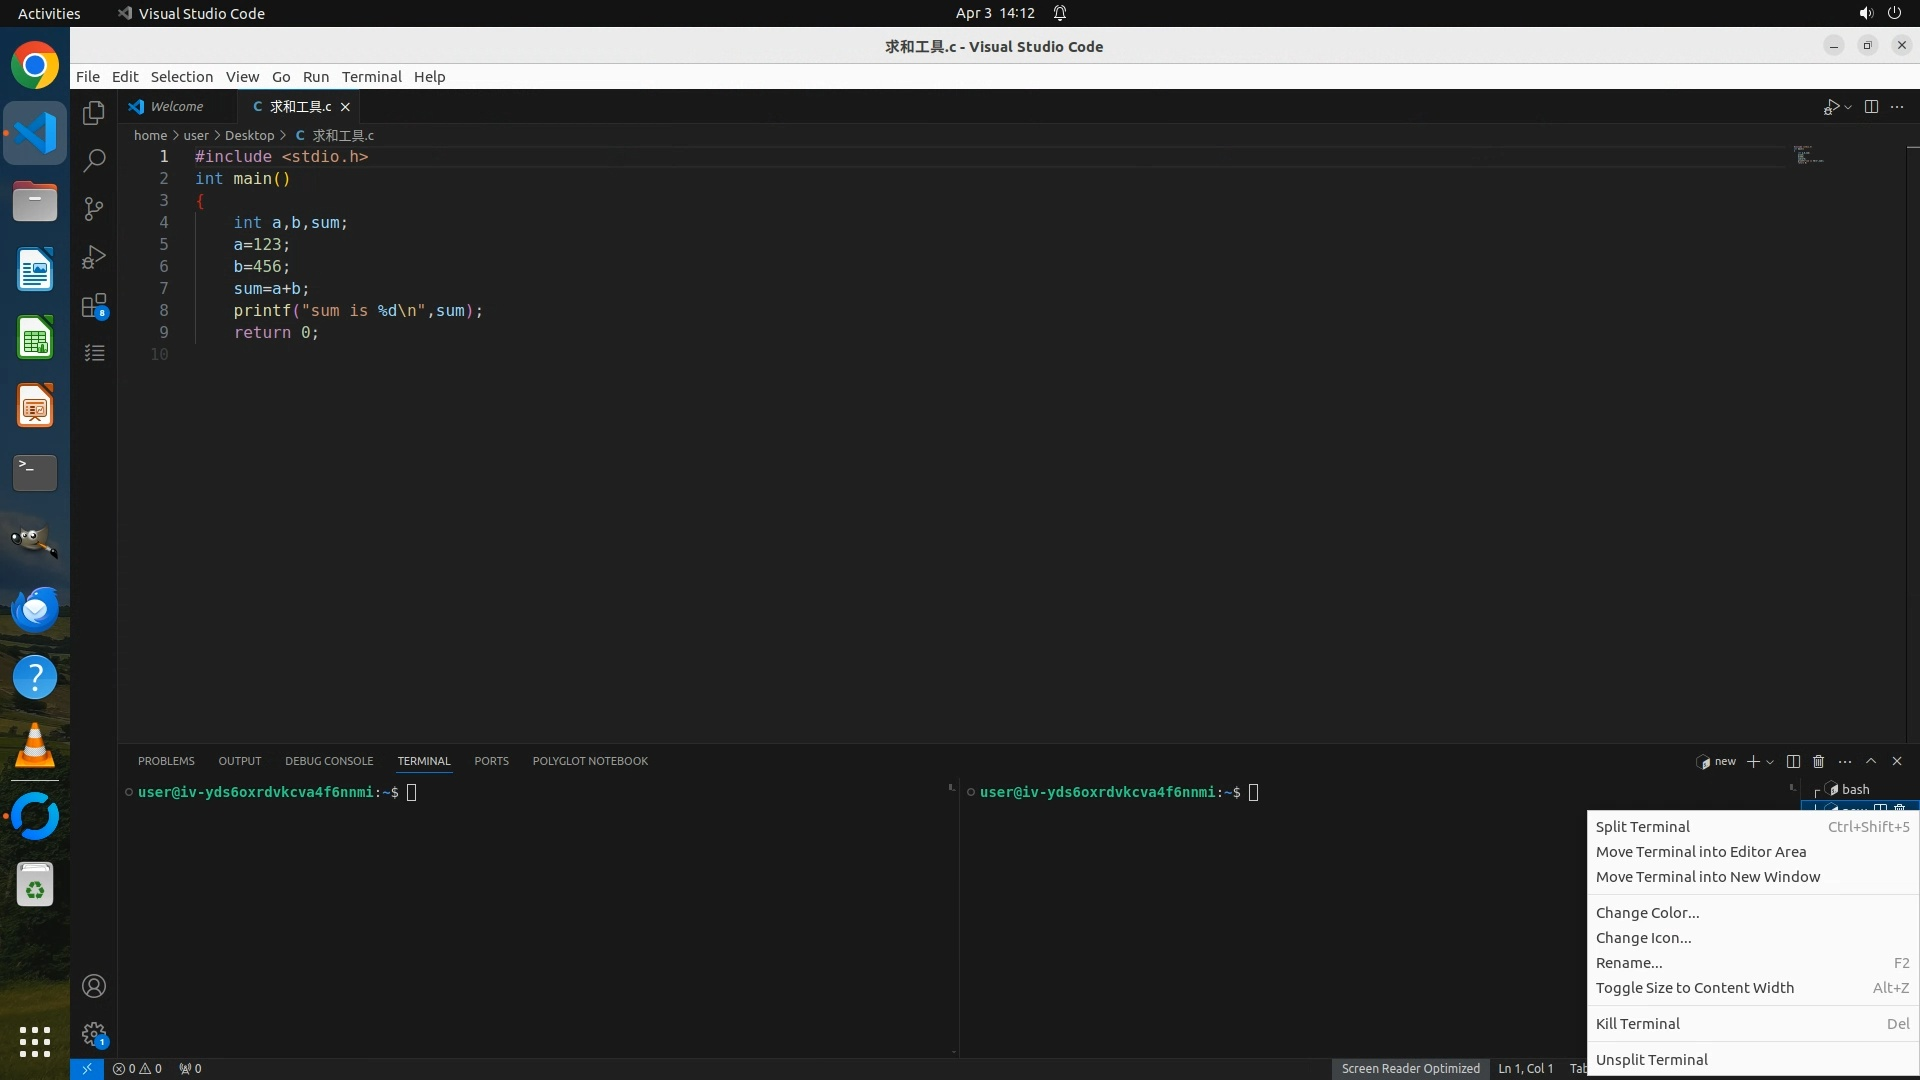The image size is (1920, 1080).
Task: Kill terminal using panel trash icon
Action: point(1819,761)
